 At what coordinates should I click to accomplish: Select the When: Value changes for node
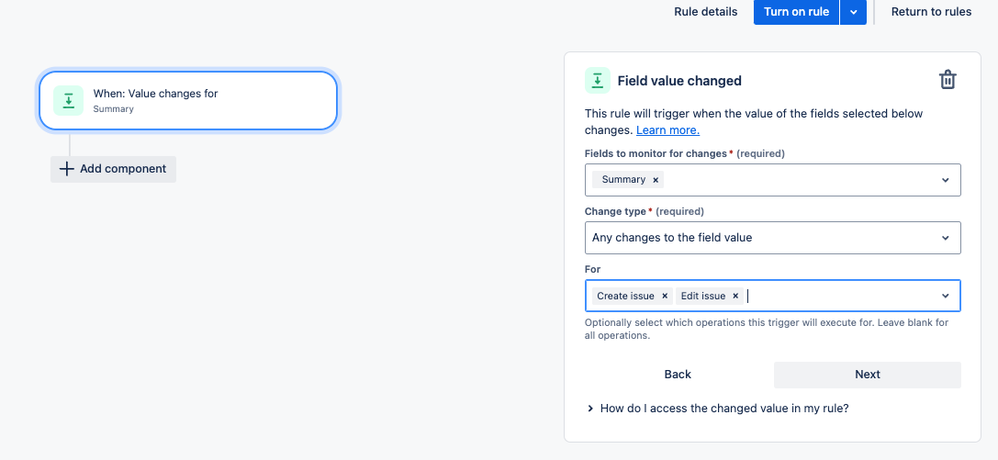coord(188,101)
